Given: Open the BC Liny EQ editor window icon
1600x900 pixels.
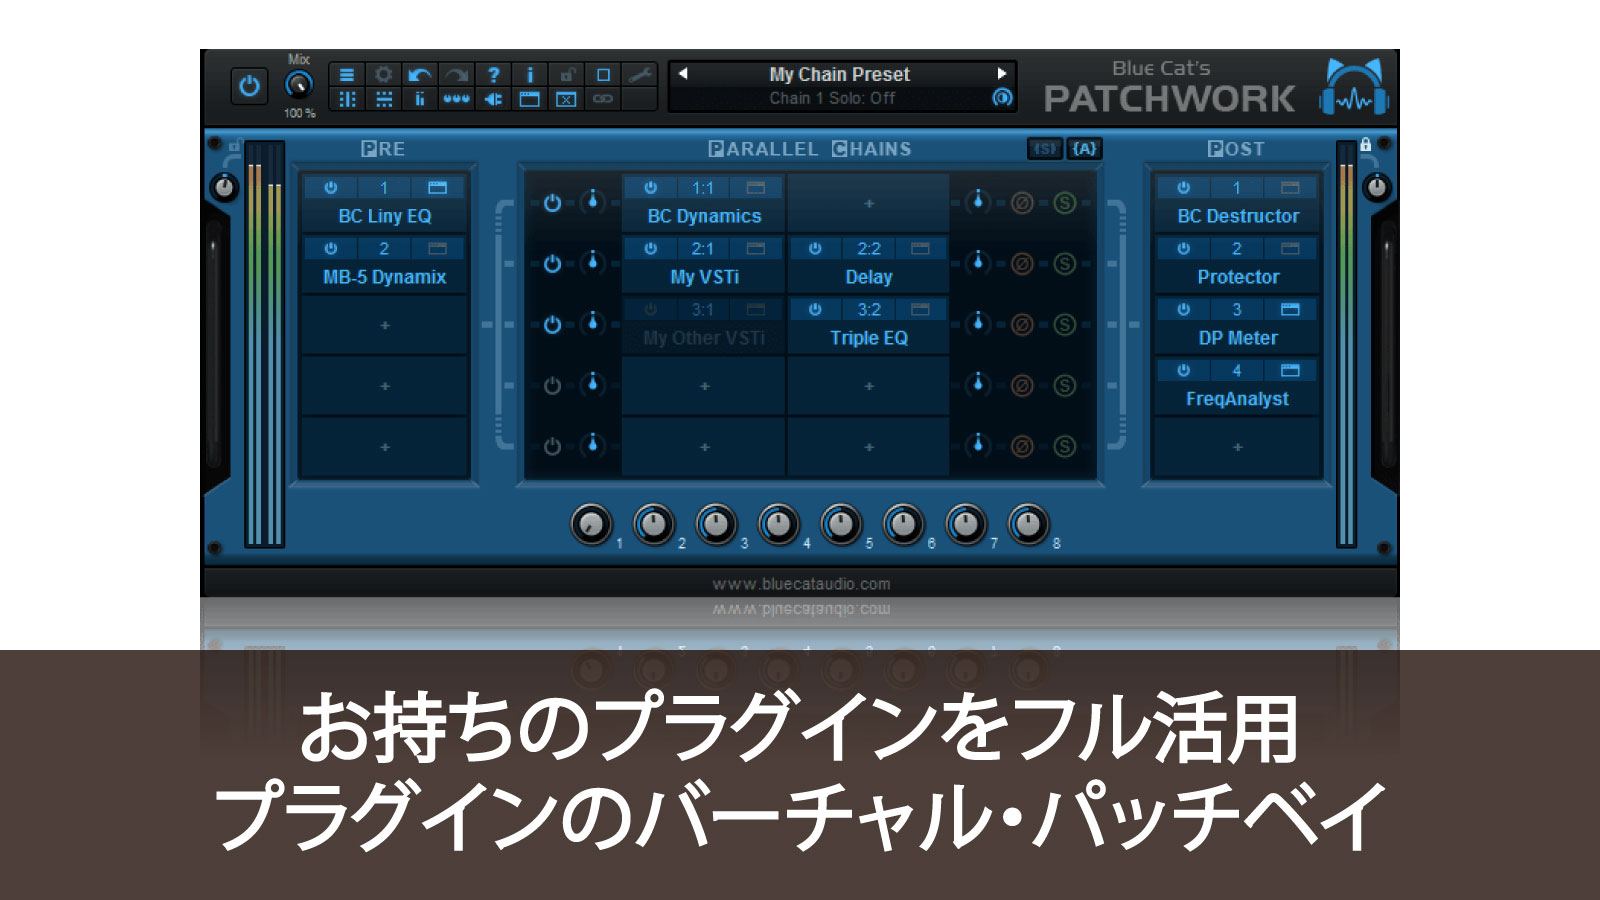Looking at the screenshot, I should pos(437,188).
